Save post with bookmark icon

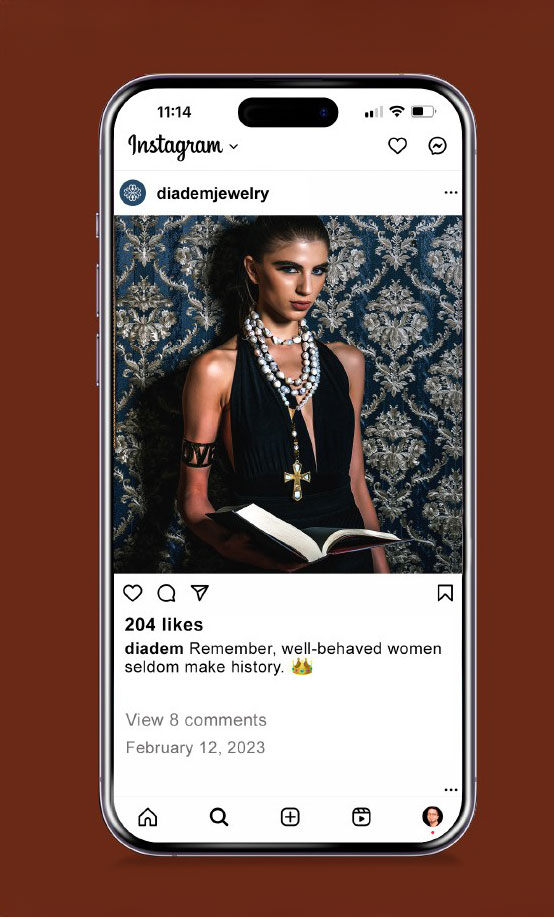tap(445, 593)
